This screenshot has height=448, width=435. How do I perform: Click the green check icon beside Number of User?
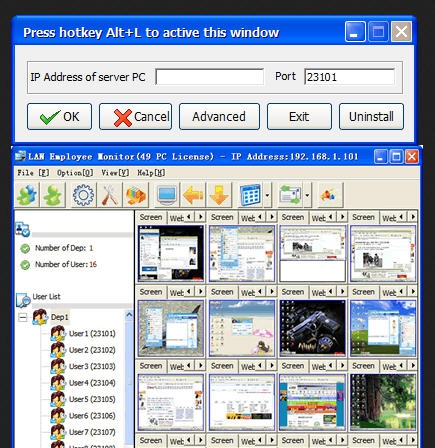[x=25, y=265]
